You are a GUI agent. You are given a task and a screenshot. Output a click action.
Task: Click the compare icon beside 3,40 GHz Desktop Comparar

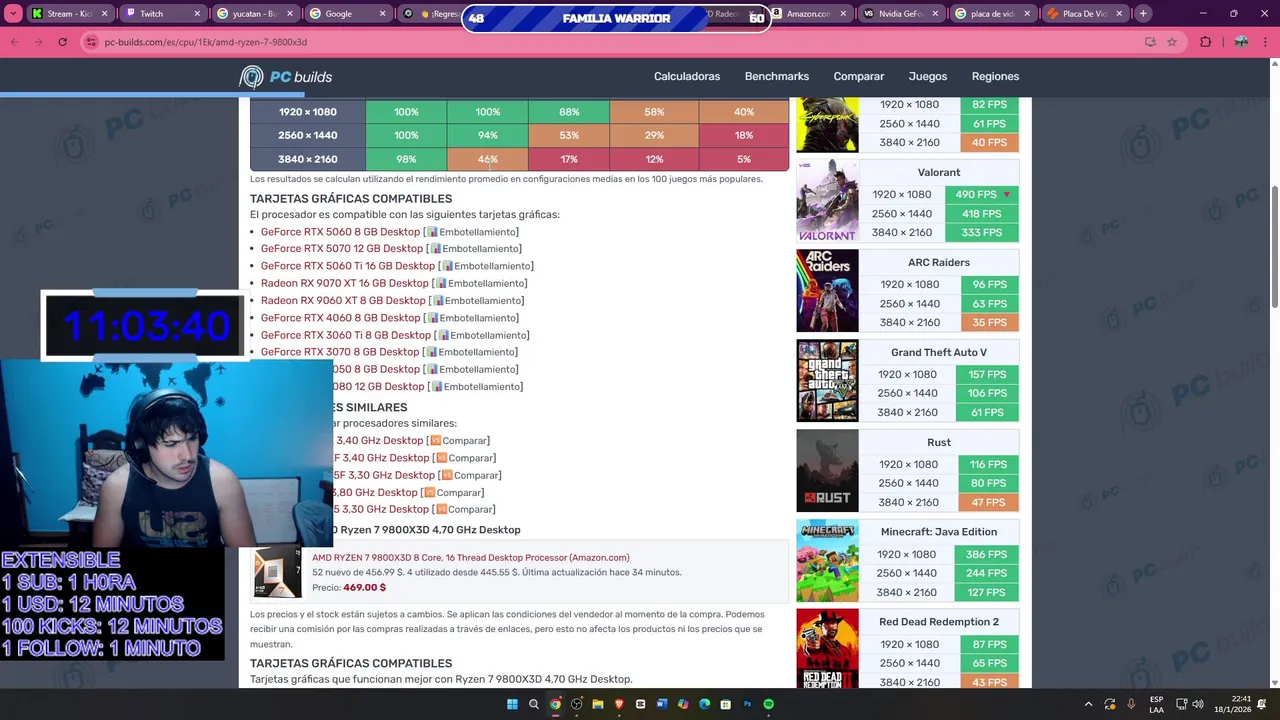pyautogui.click(x=435, y=441)
